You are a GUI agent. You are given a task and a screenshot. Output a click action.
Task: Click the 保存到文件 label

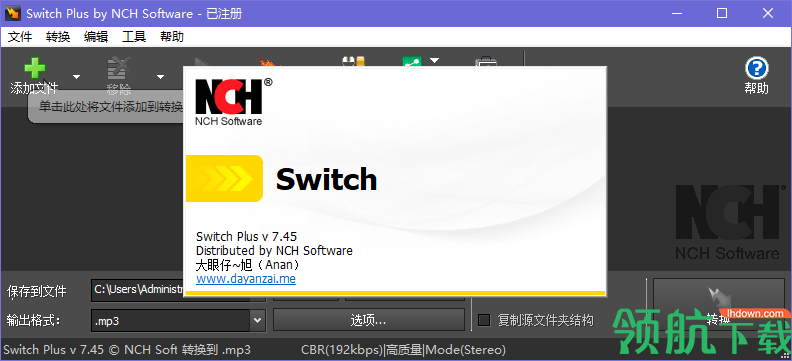(36, 291)
